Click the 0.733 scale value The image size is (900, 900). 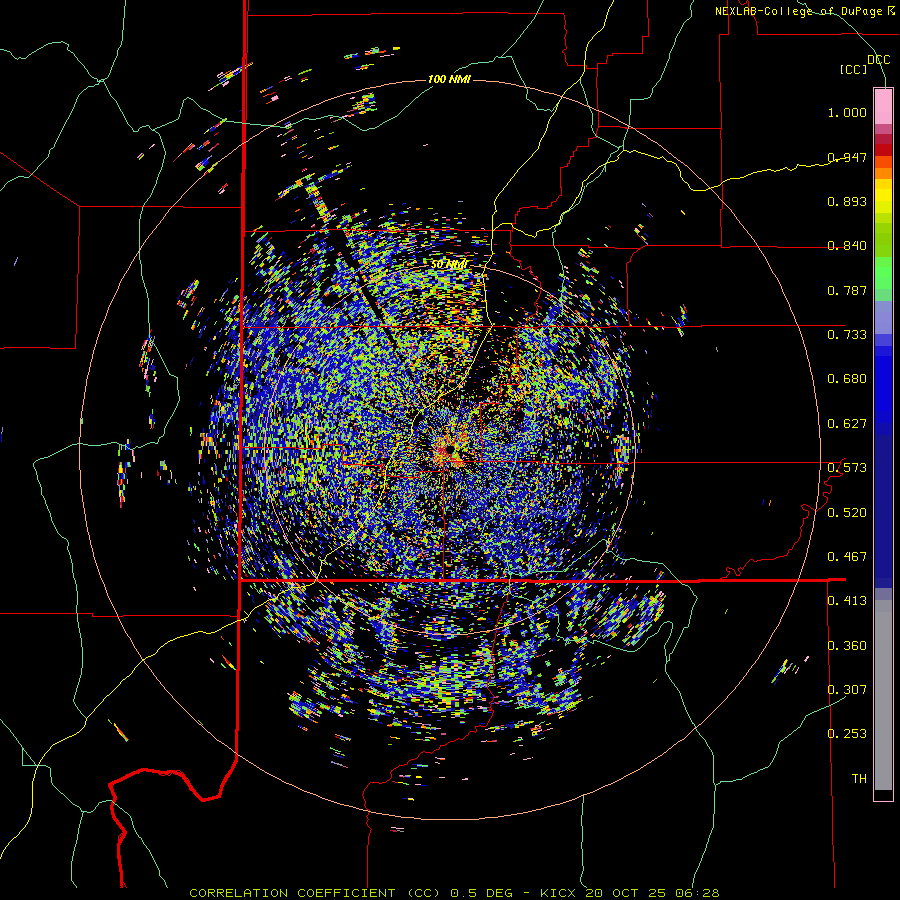(x=847, y=335)
